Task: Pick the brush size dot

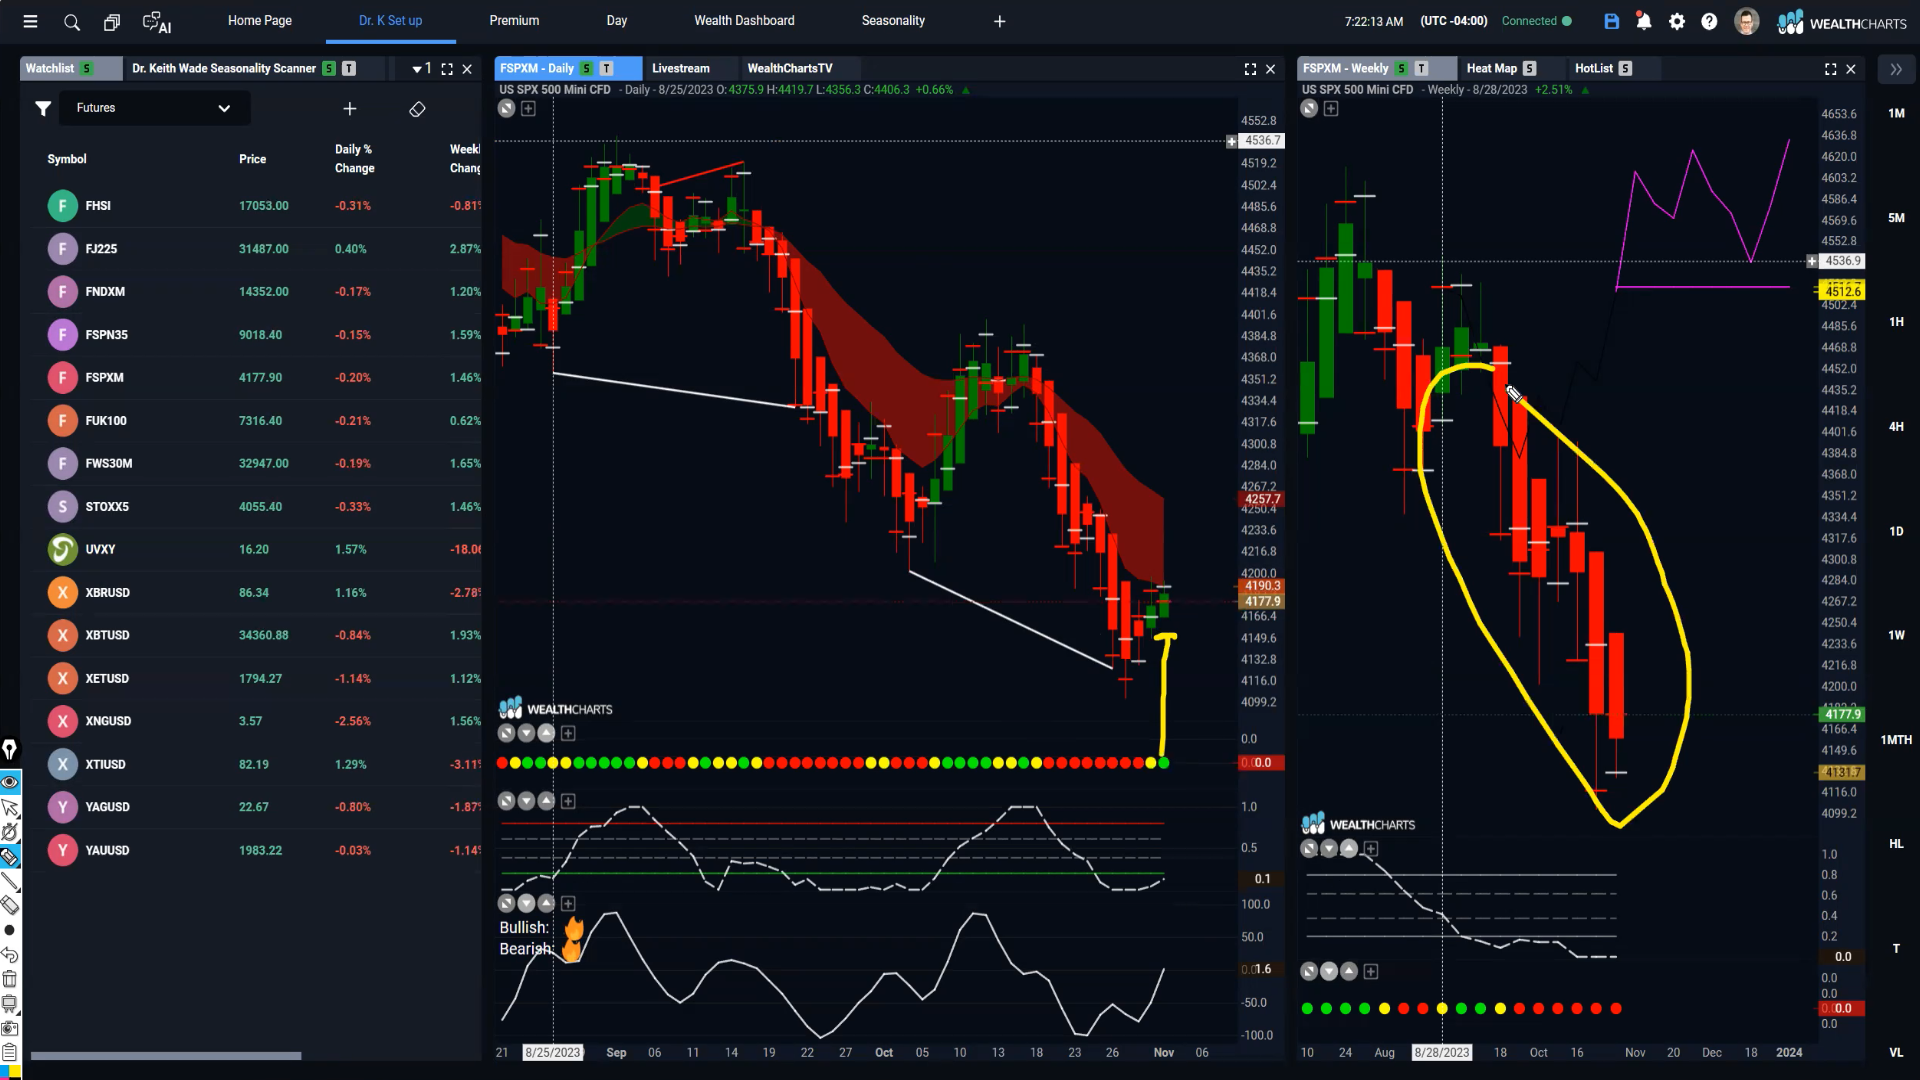Action: click(x=10, y=930)
